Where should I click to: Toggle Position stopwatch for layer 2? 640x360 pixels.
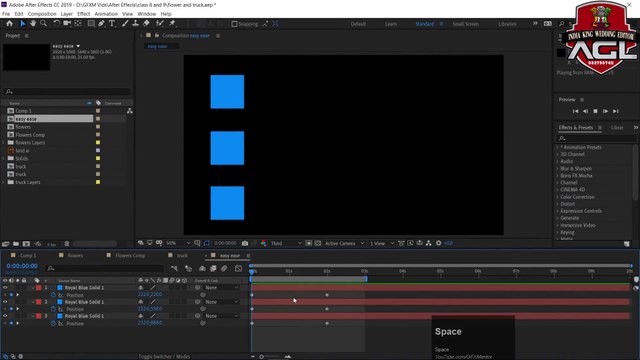point(53,309)
